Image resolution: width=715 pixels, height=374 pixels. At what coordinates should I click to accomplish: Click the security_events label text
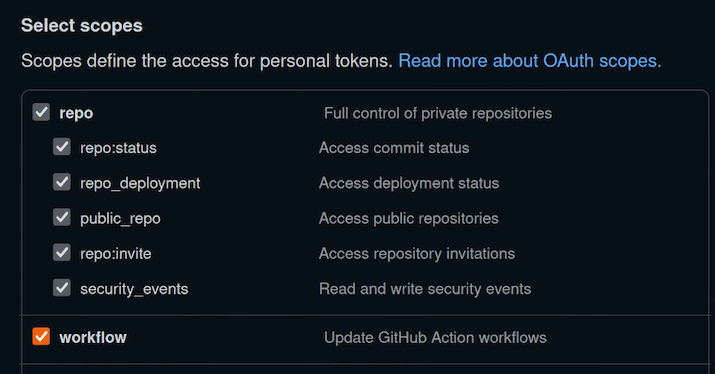pyautogui.click(x=134, y=289)
